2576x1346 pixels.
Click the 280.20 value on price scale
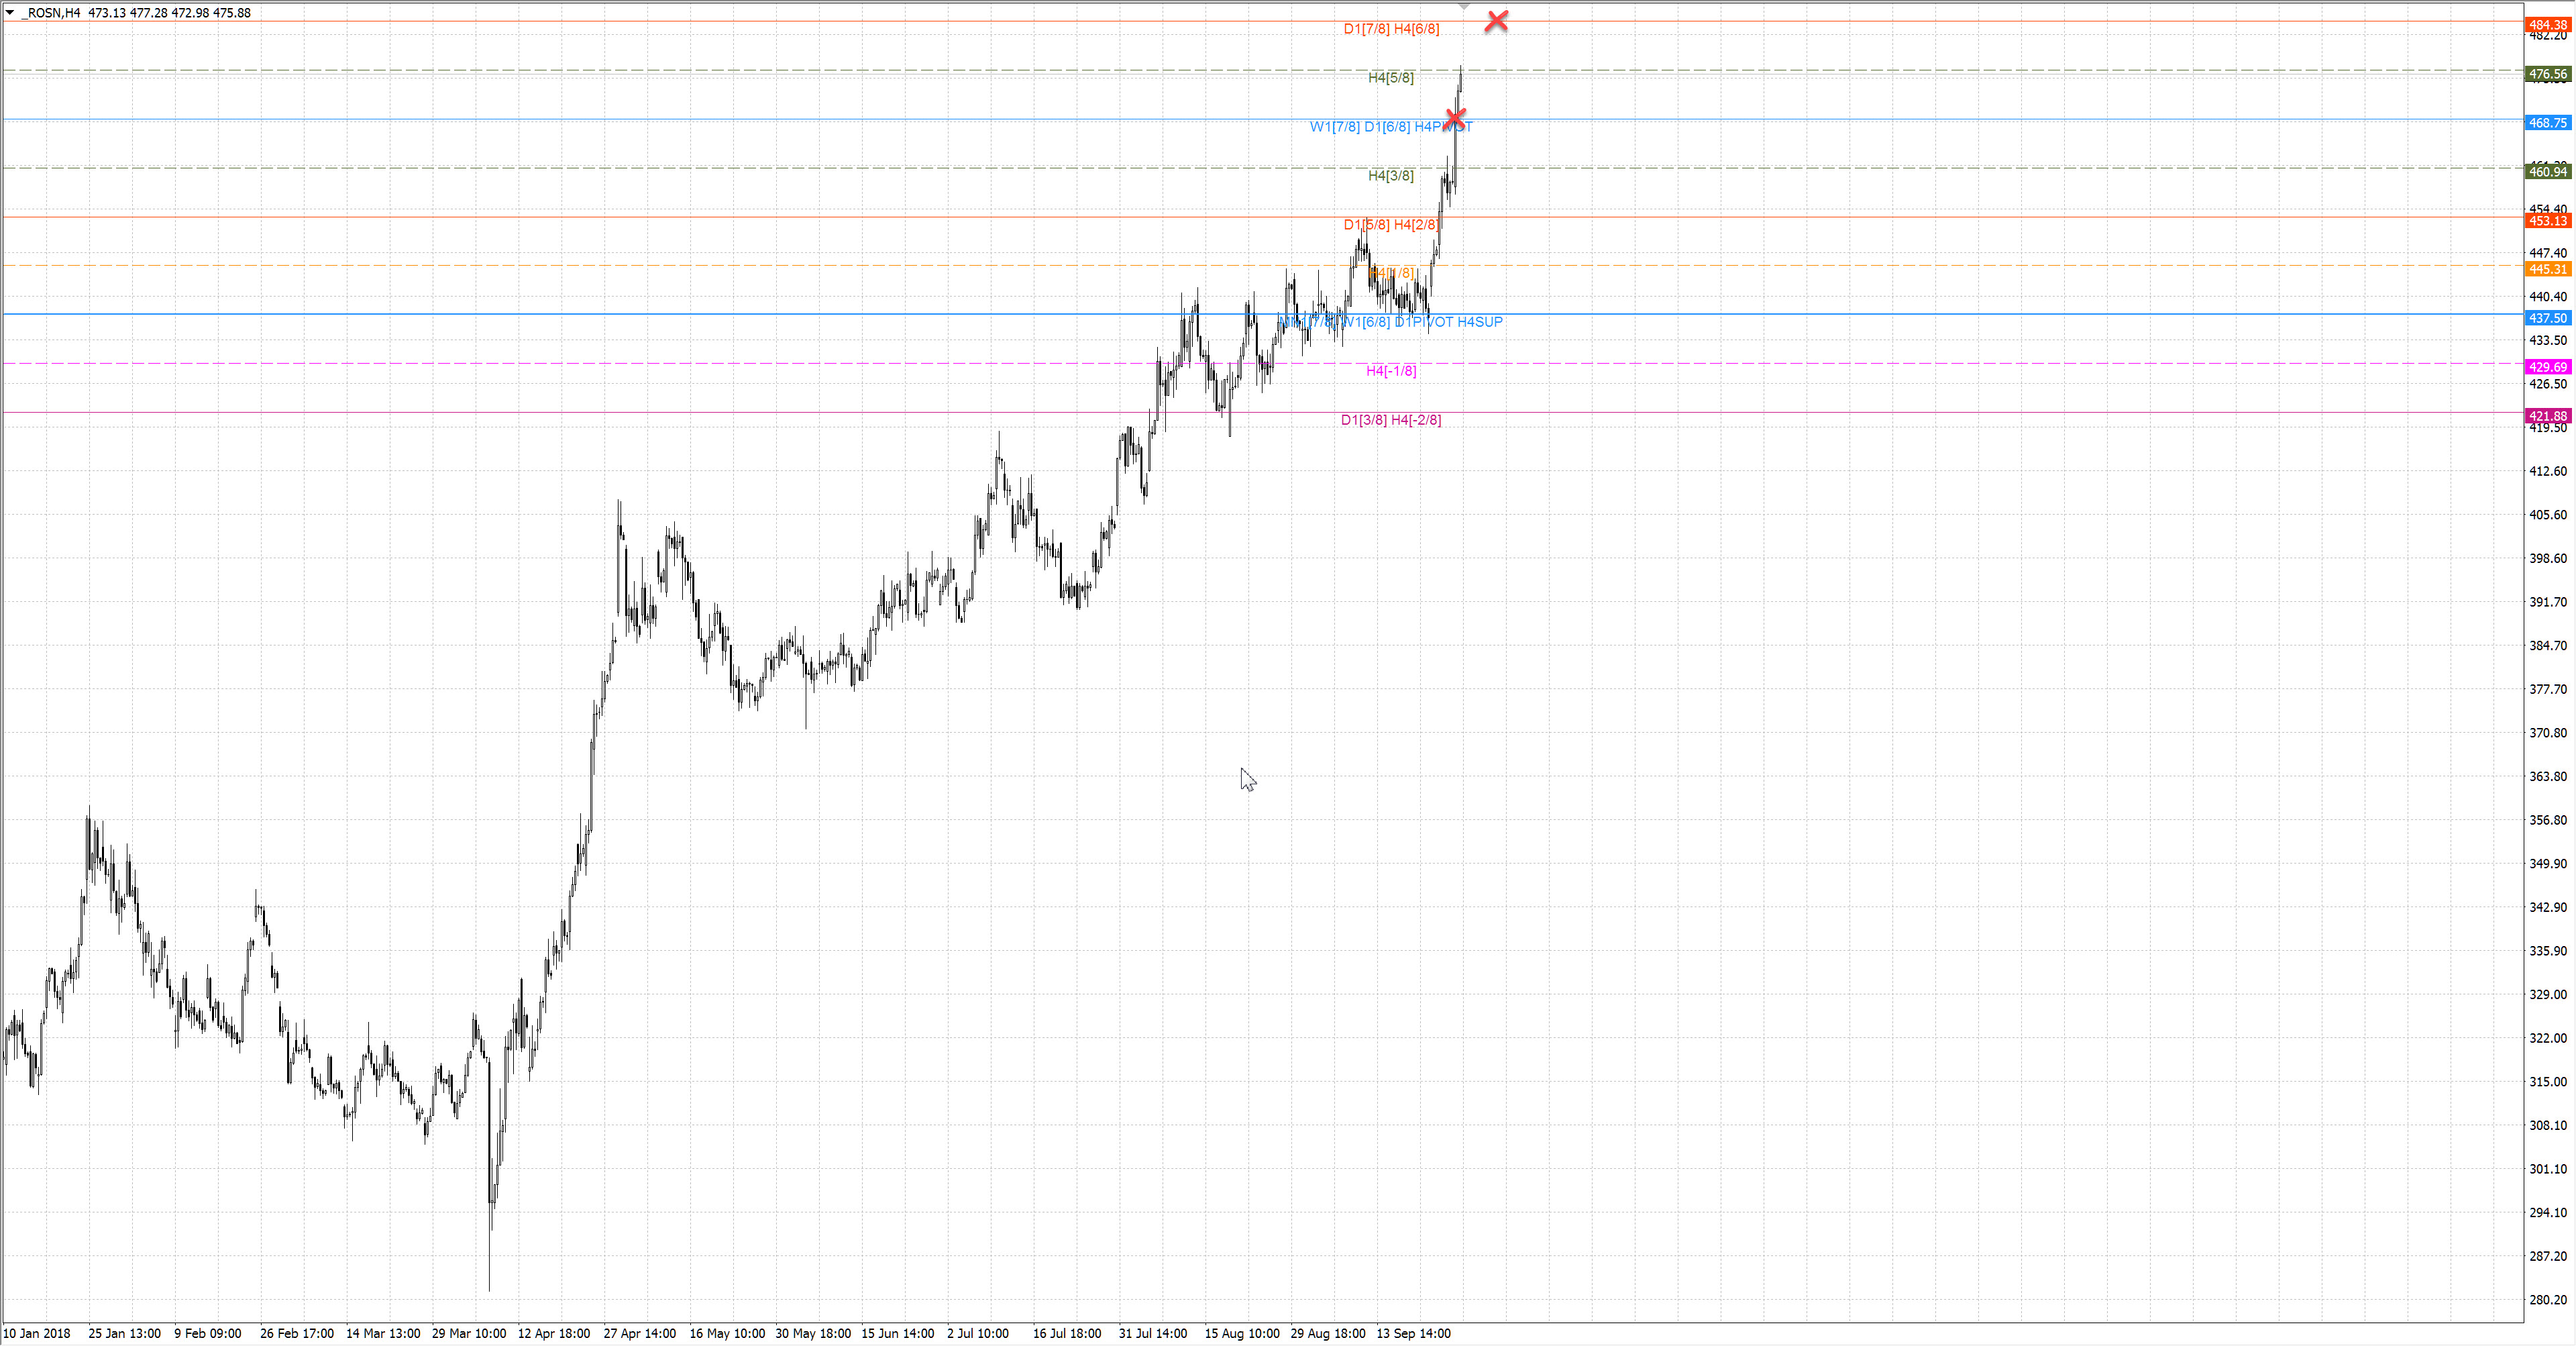pos(2547,1299)
